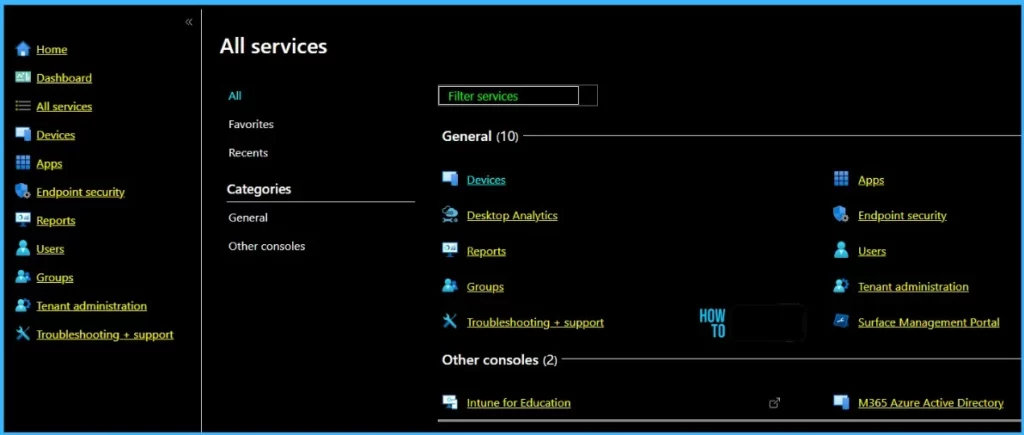Image resolution: width=1024 pixels, height=435 pixels.
Task: Collapse the sidebar with double chevron
Action: click(x=189, y=22)
